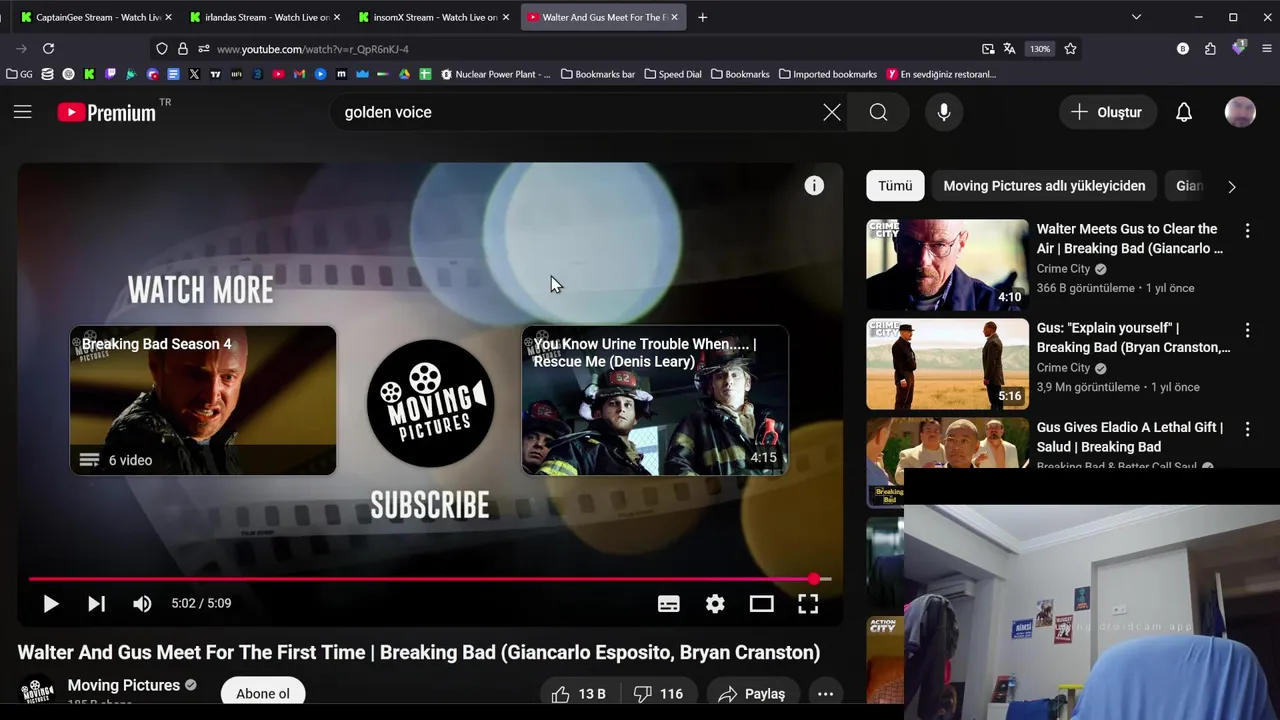The image size is (1280, 720).
Task: Click progress bar scrubber handle
Action: [x=814, y=579]
